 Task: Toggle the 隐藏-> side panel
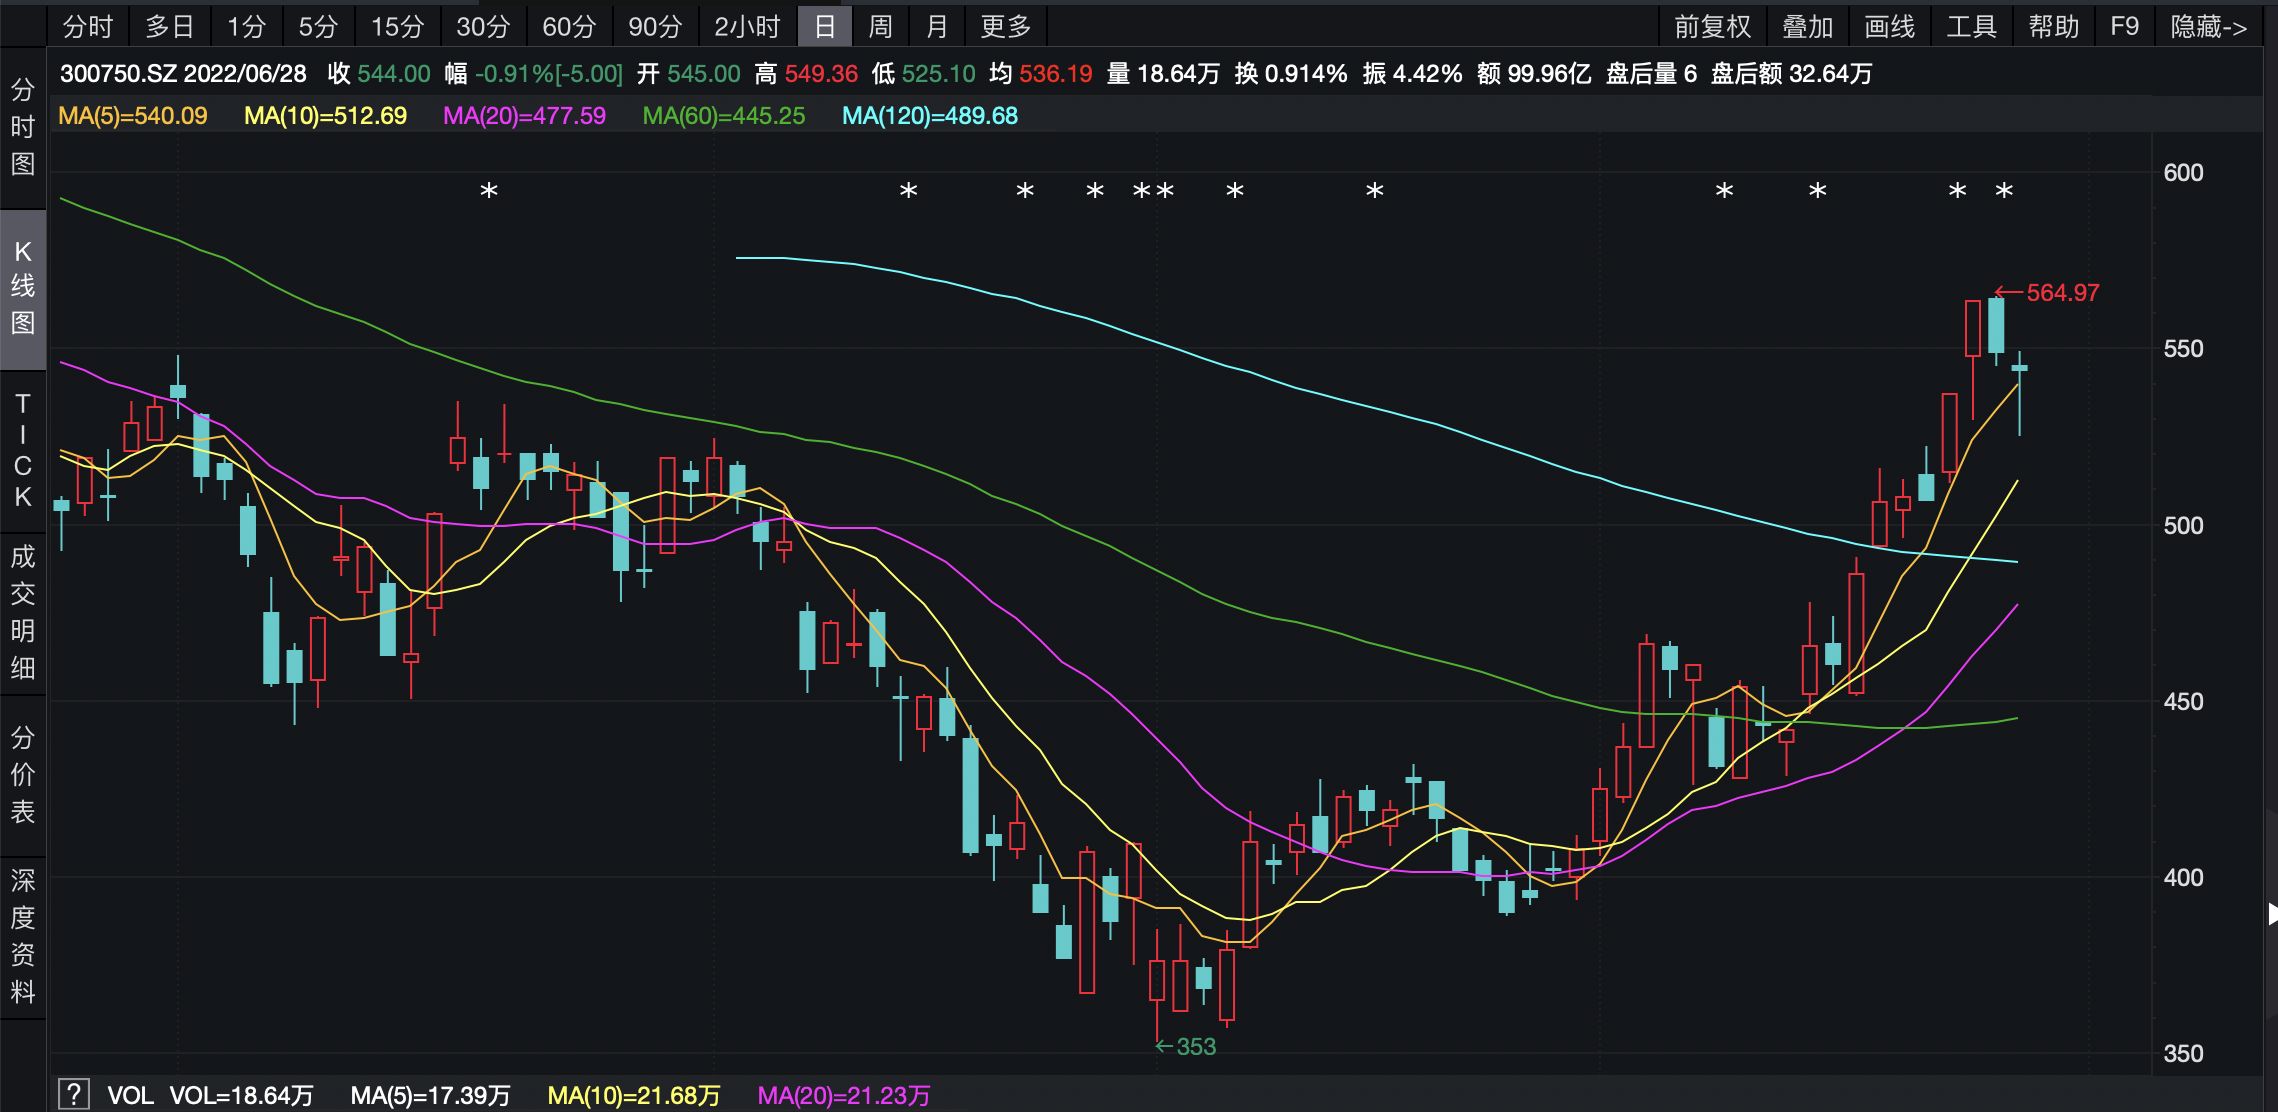tap(2208, 26)
